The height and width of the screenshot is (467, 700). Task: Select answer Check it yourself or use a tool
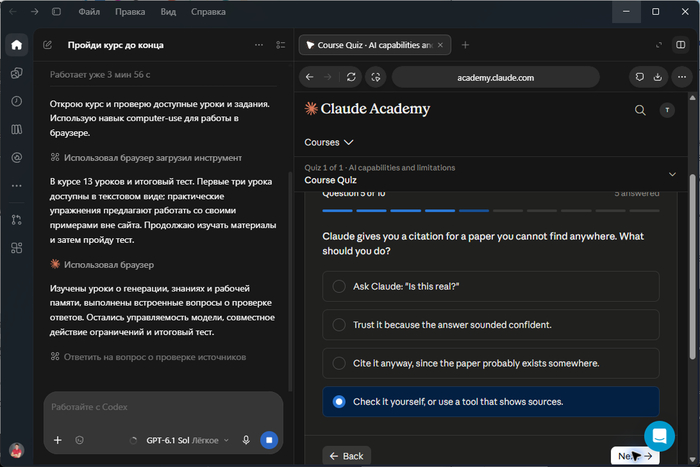click(x=491, y=401)
